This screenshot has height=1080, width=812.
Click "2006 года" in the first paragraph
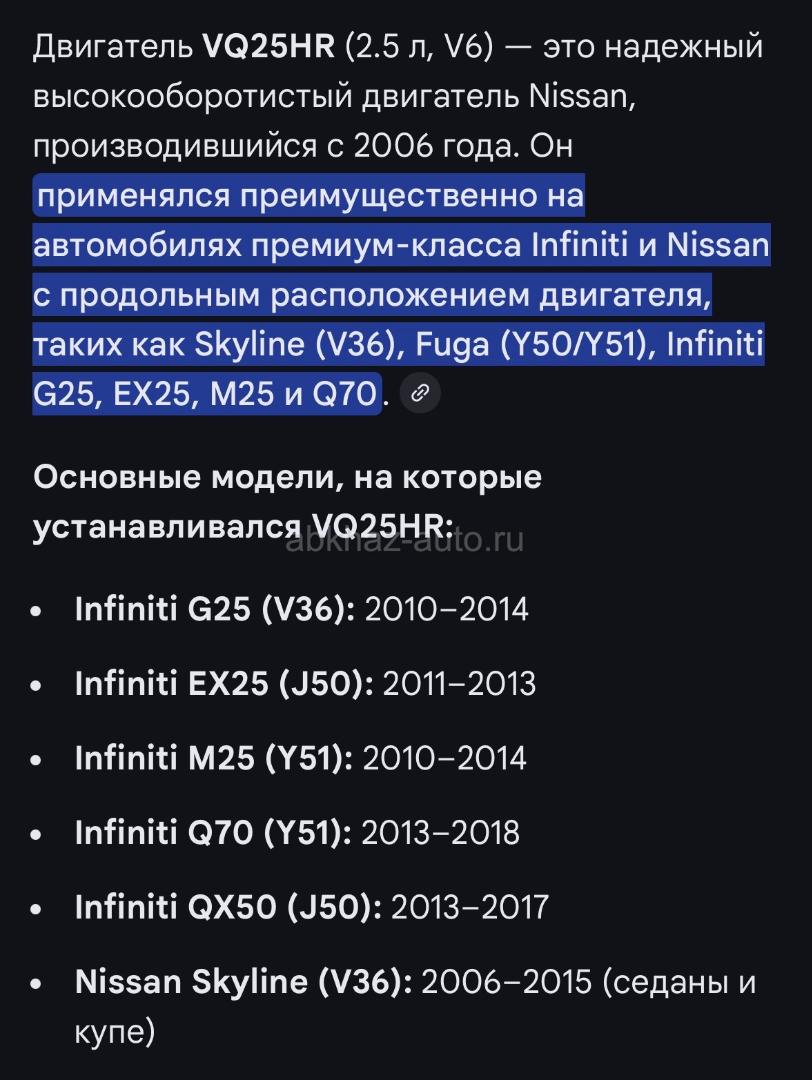coord(436,146)
